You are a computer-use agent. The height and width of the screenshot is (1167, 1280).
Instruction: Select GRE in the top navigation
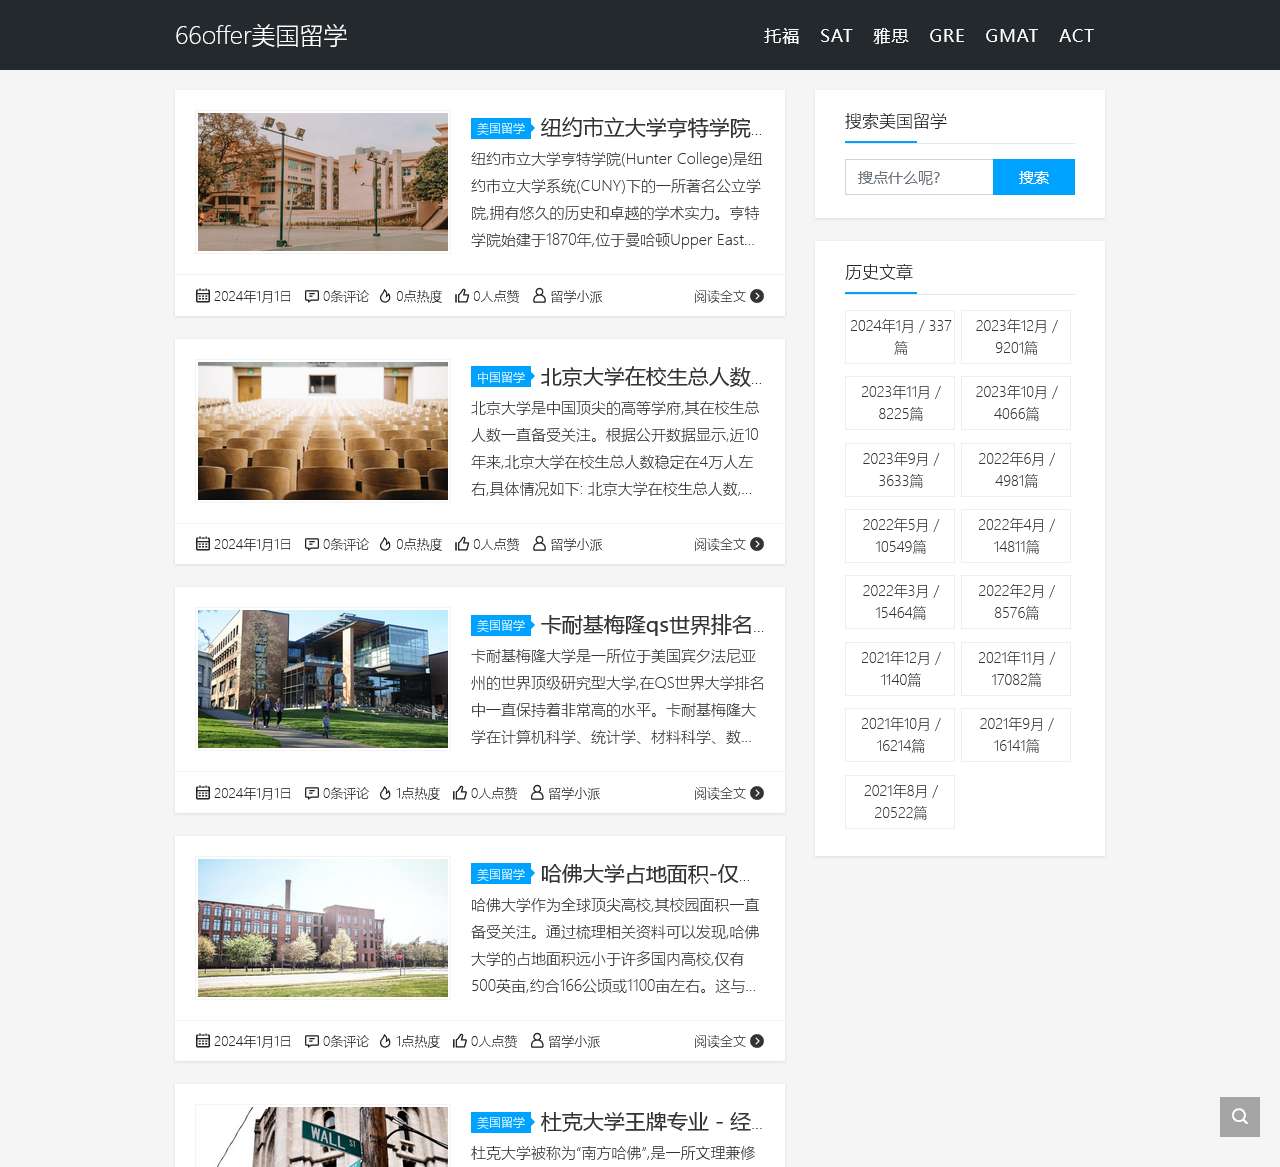point(947,36)
